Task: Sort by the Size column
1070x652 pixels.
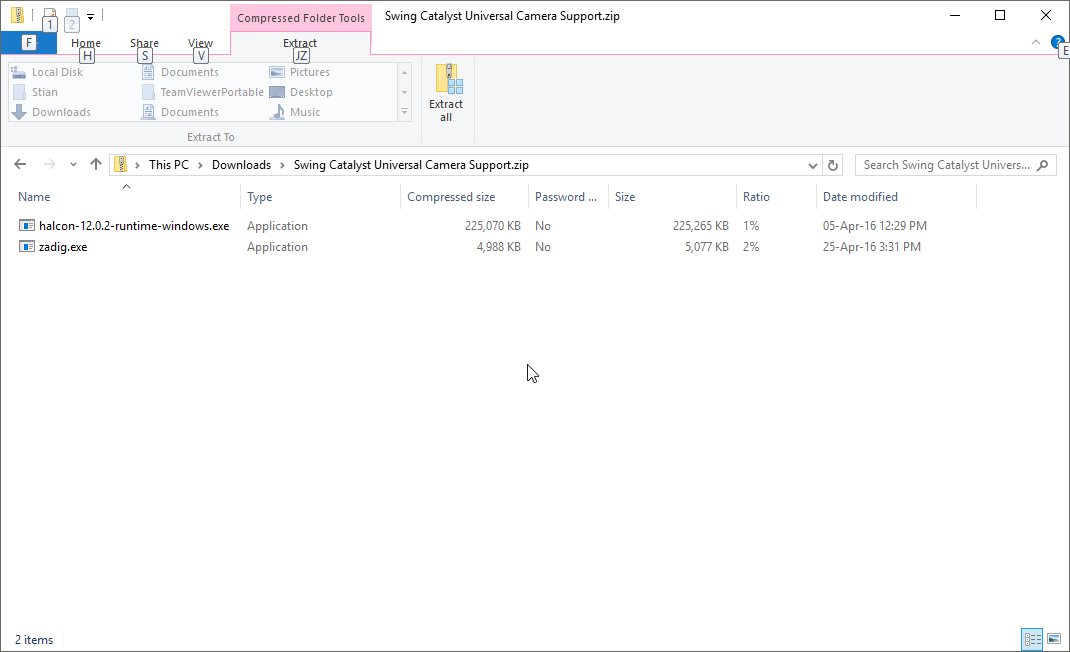Action: (625, 197)
